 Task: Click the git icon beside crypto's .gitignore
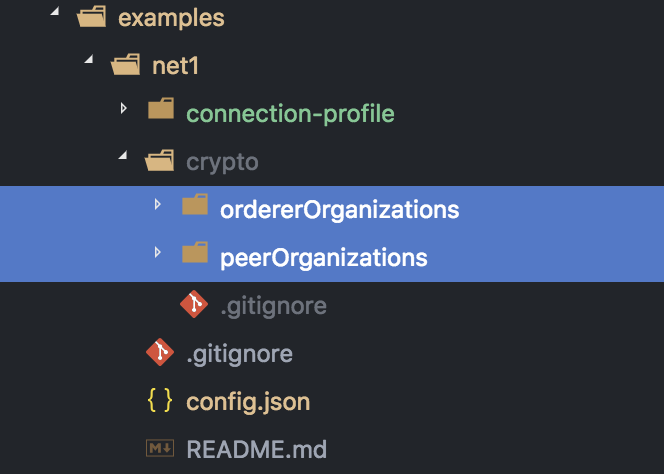[x=194, y=305]
